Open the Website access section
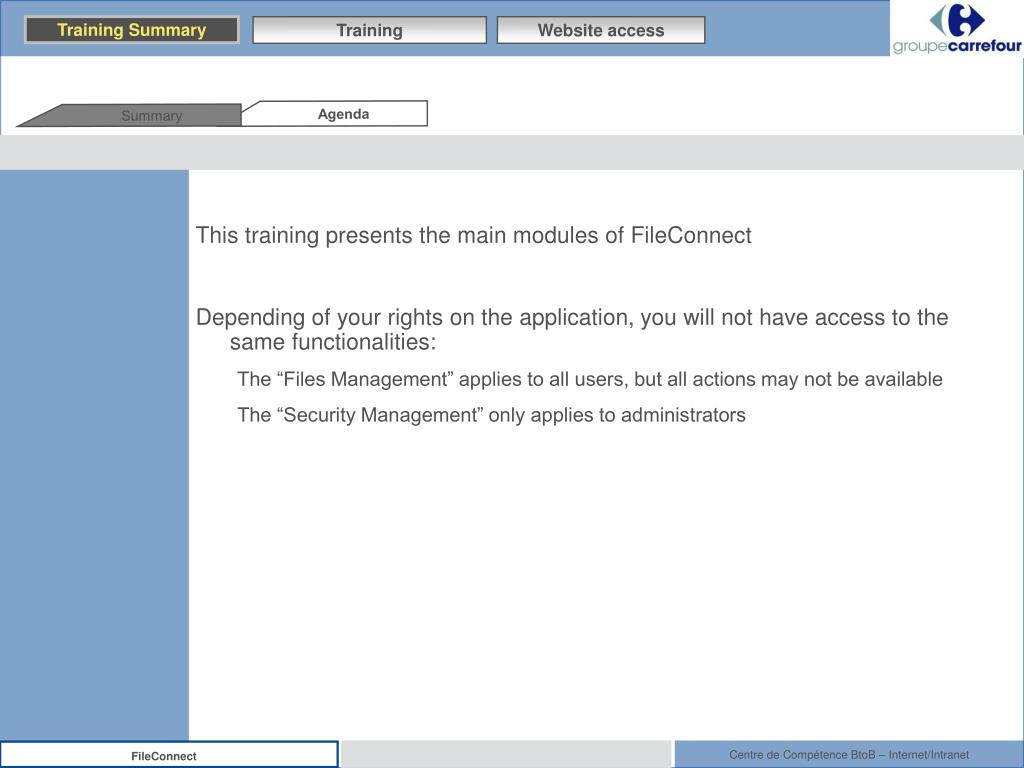1024x768 pixels. pos(601,30)
